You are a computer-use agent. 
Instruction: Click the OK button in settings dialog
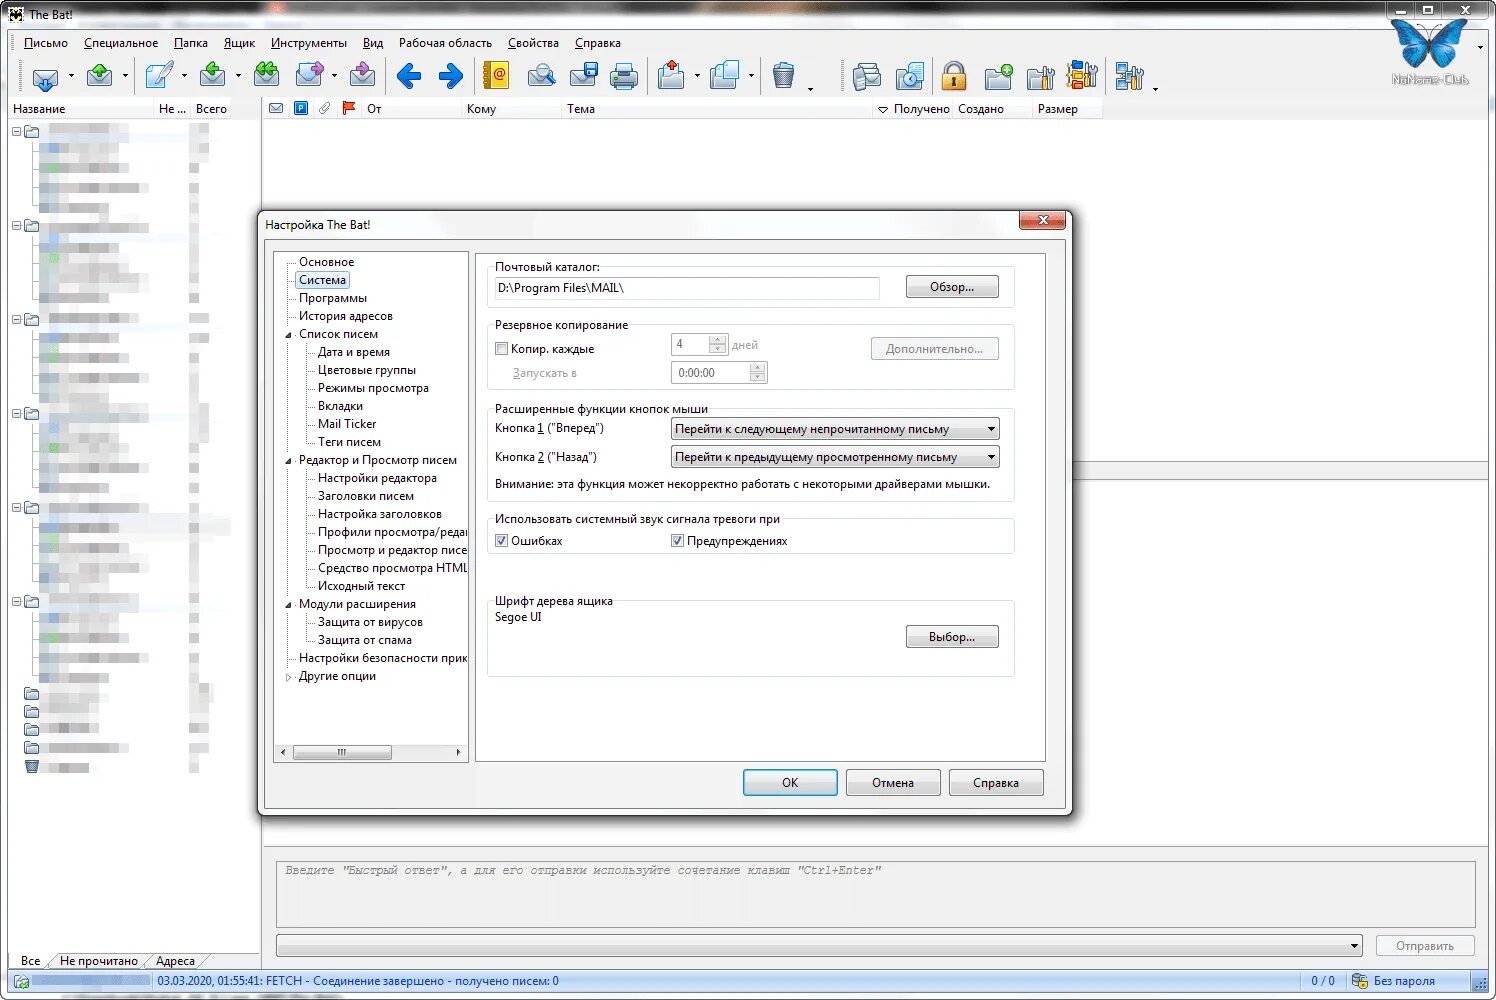(x=790, y=783)
